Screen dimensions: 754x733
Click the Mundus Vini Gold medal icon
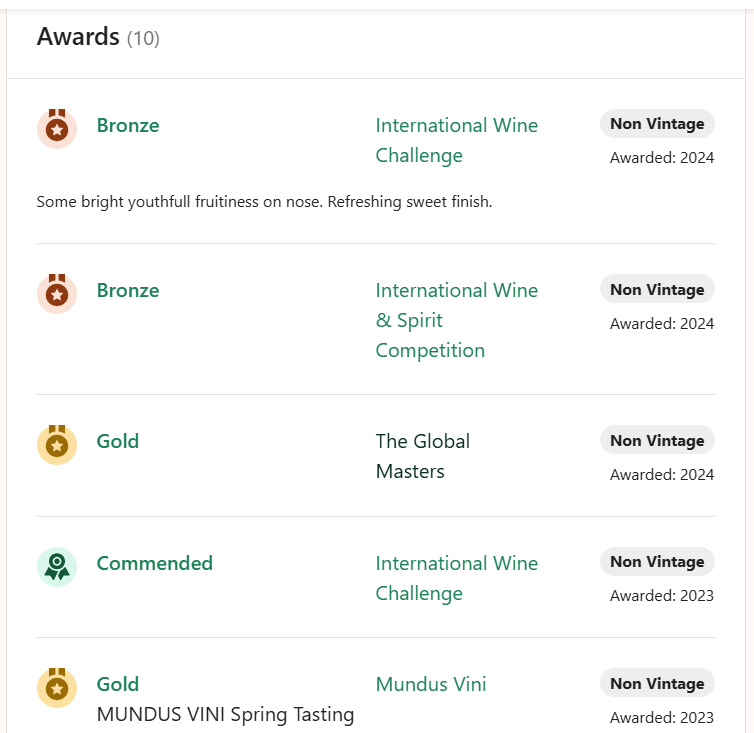(x=57, y=687)
